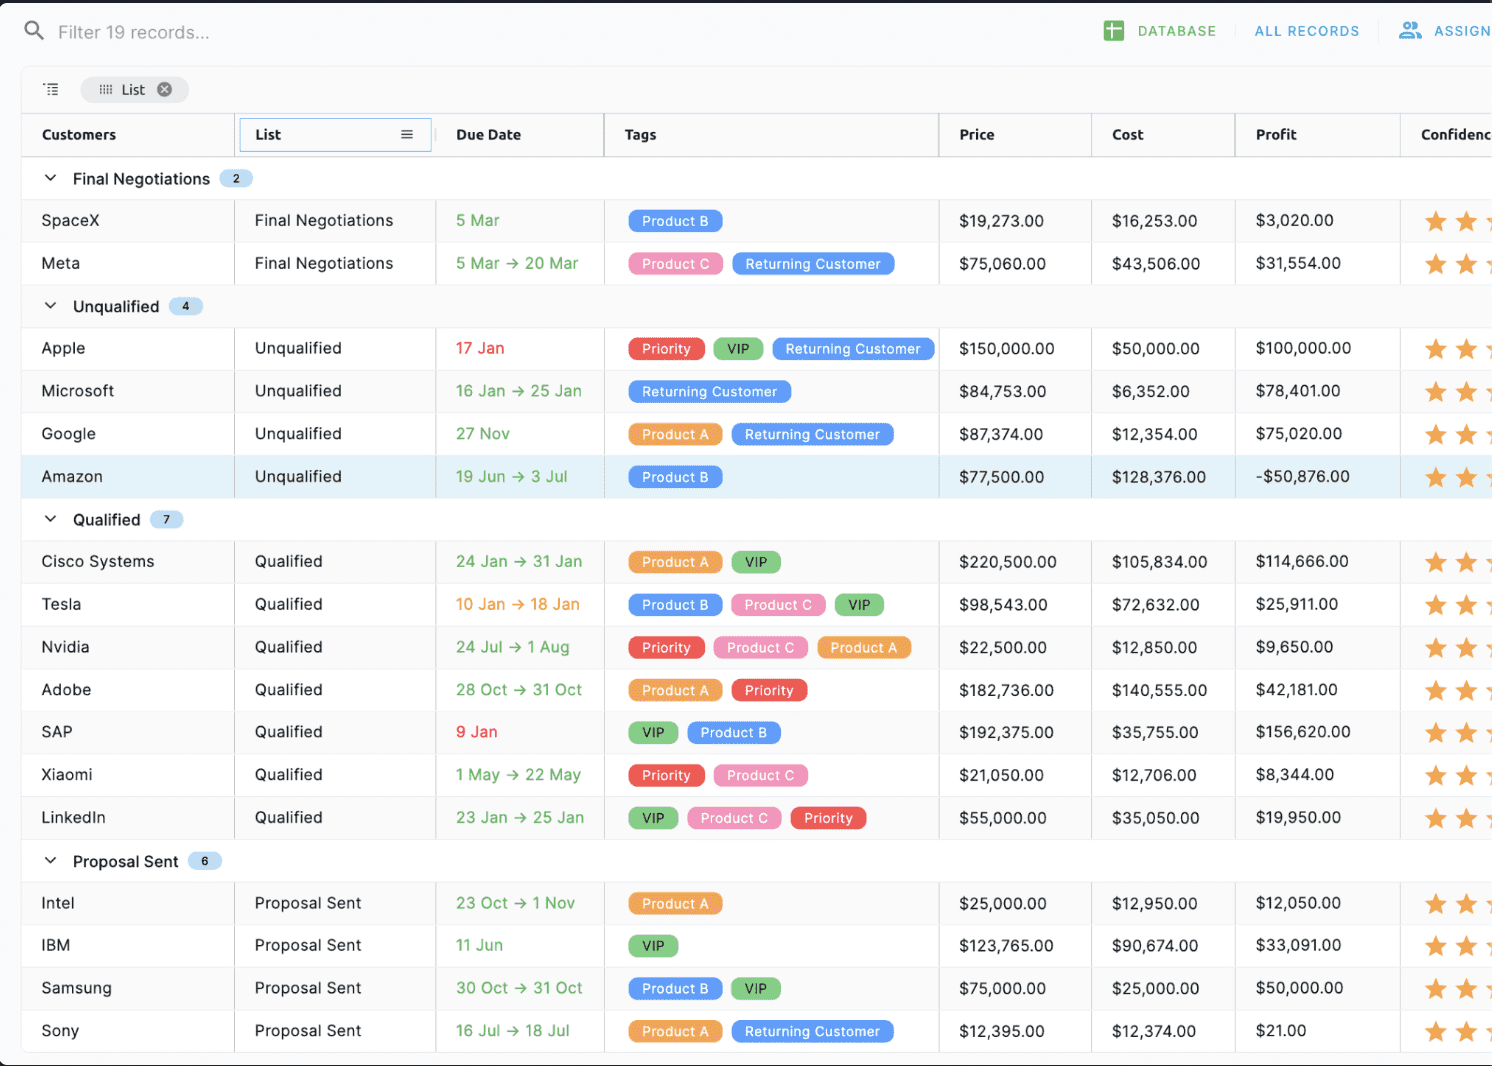Image resolution: width=1492 pixels, height=1066 pixels.
Task: Click the -$50,876.00 profit value
Action: pyautogui.click(x=1302, y=477)
